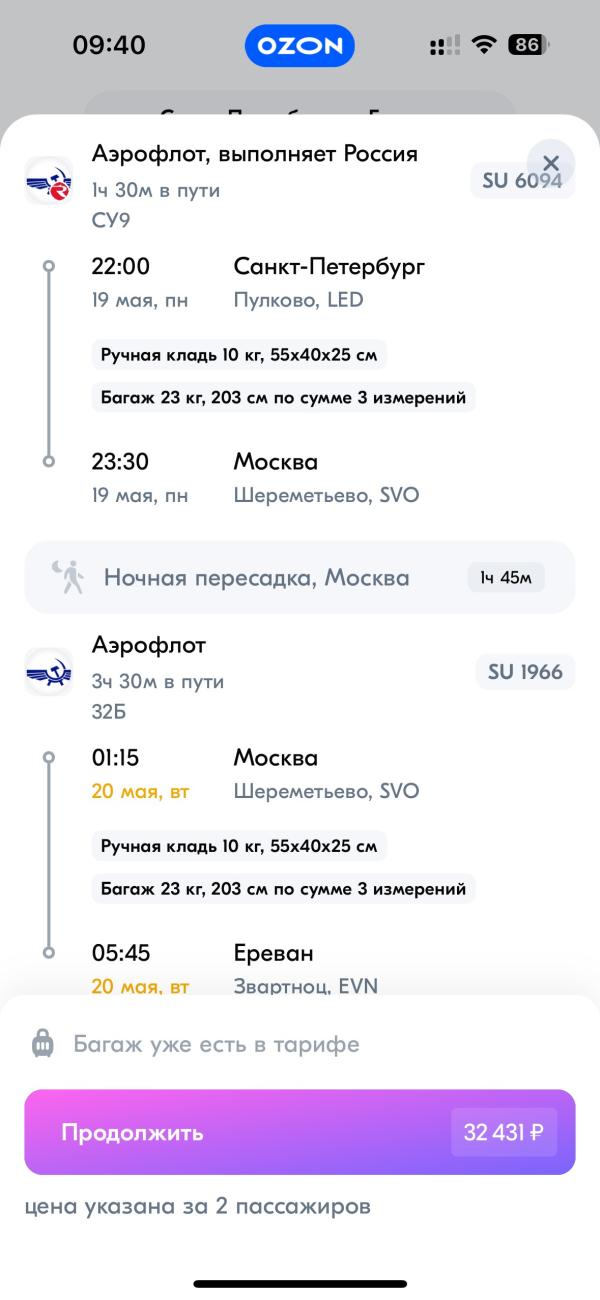The width and height of the screenshot is (600, 1300).
Task: Tap Багаж уже есть в тарифе note
Action: [x=216, y=1045]
